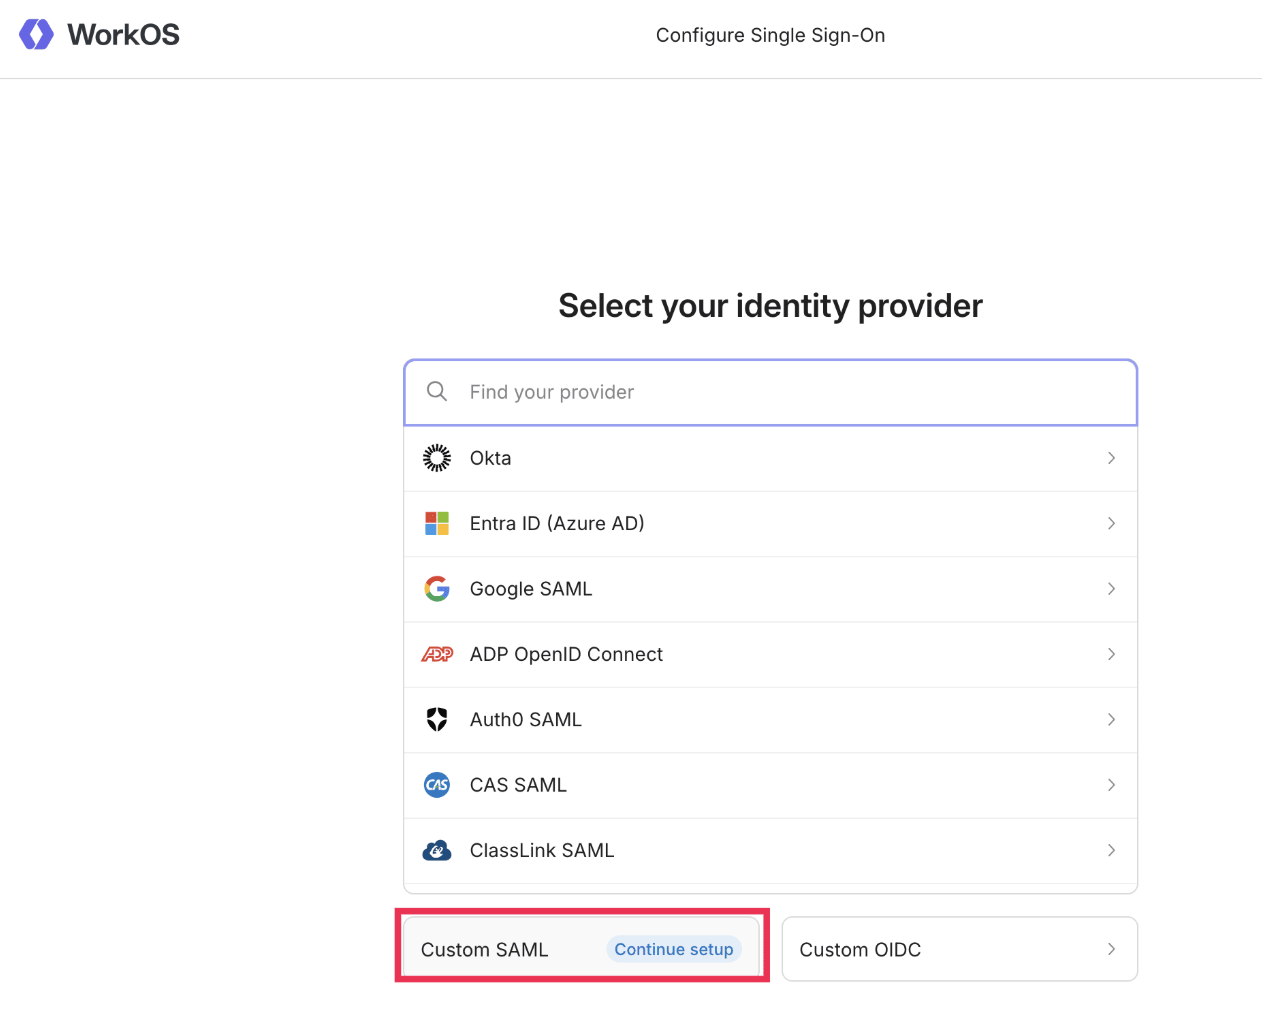Screen dimensions: 1262x1020
Task: Click the Custom OIDC chevron
Action: [1111, 949]
